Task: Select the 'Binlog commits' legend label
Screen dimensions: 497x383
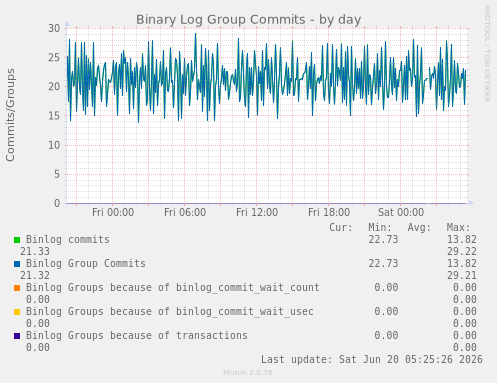Action: pyautogui.click(x=68, y=240)
